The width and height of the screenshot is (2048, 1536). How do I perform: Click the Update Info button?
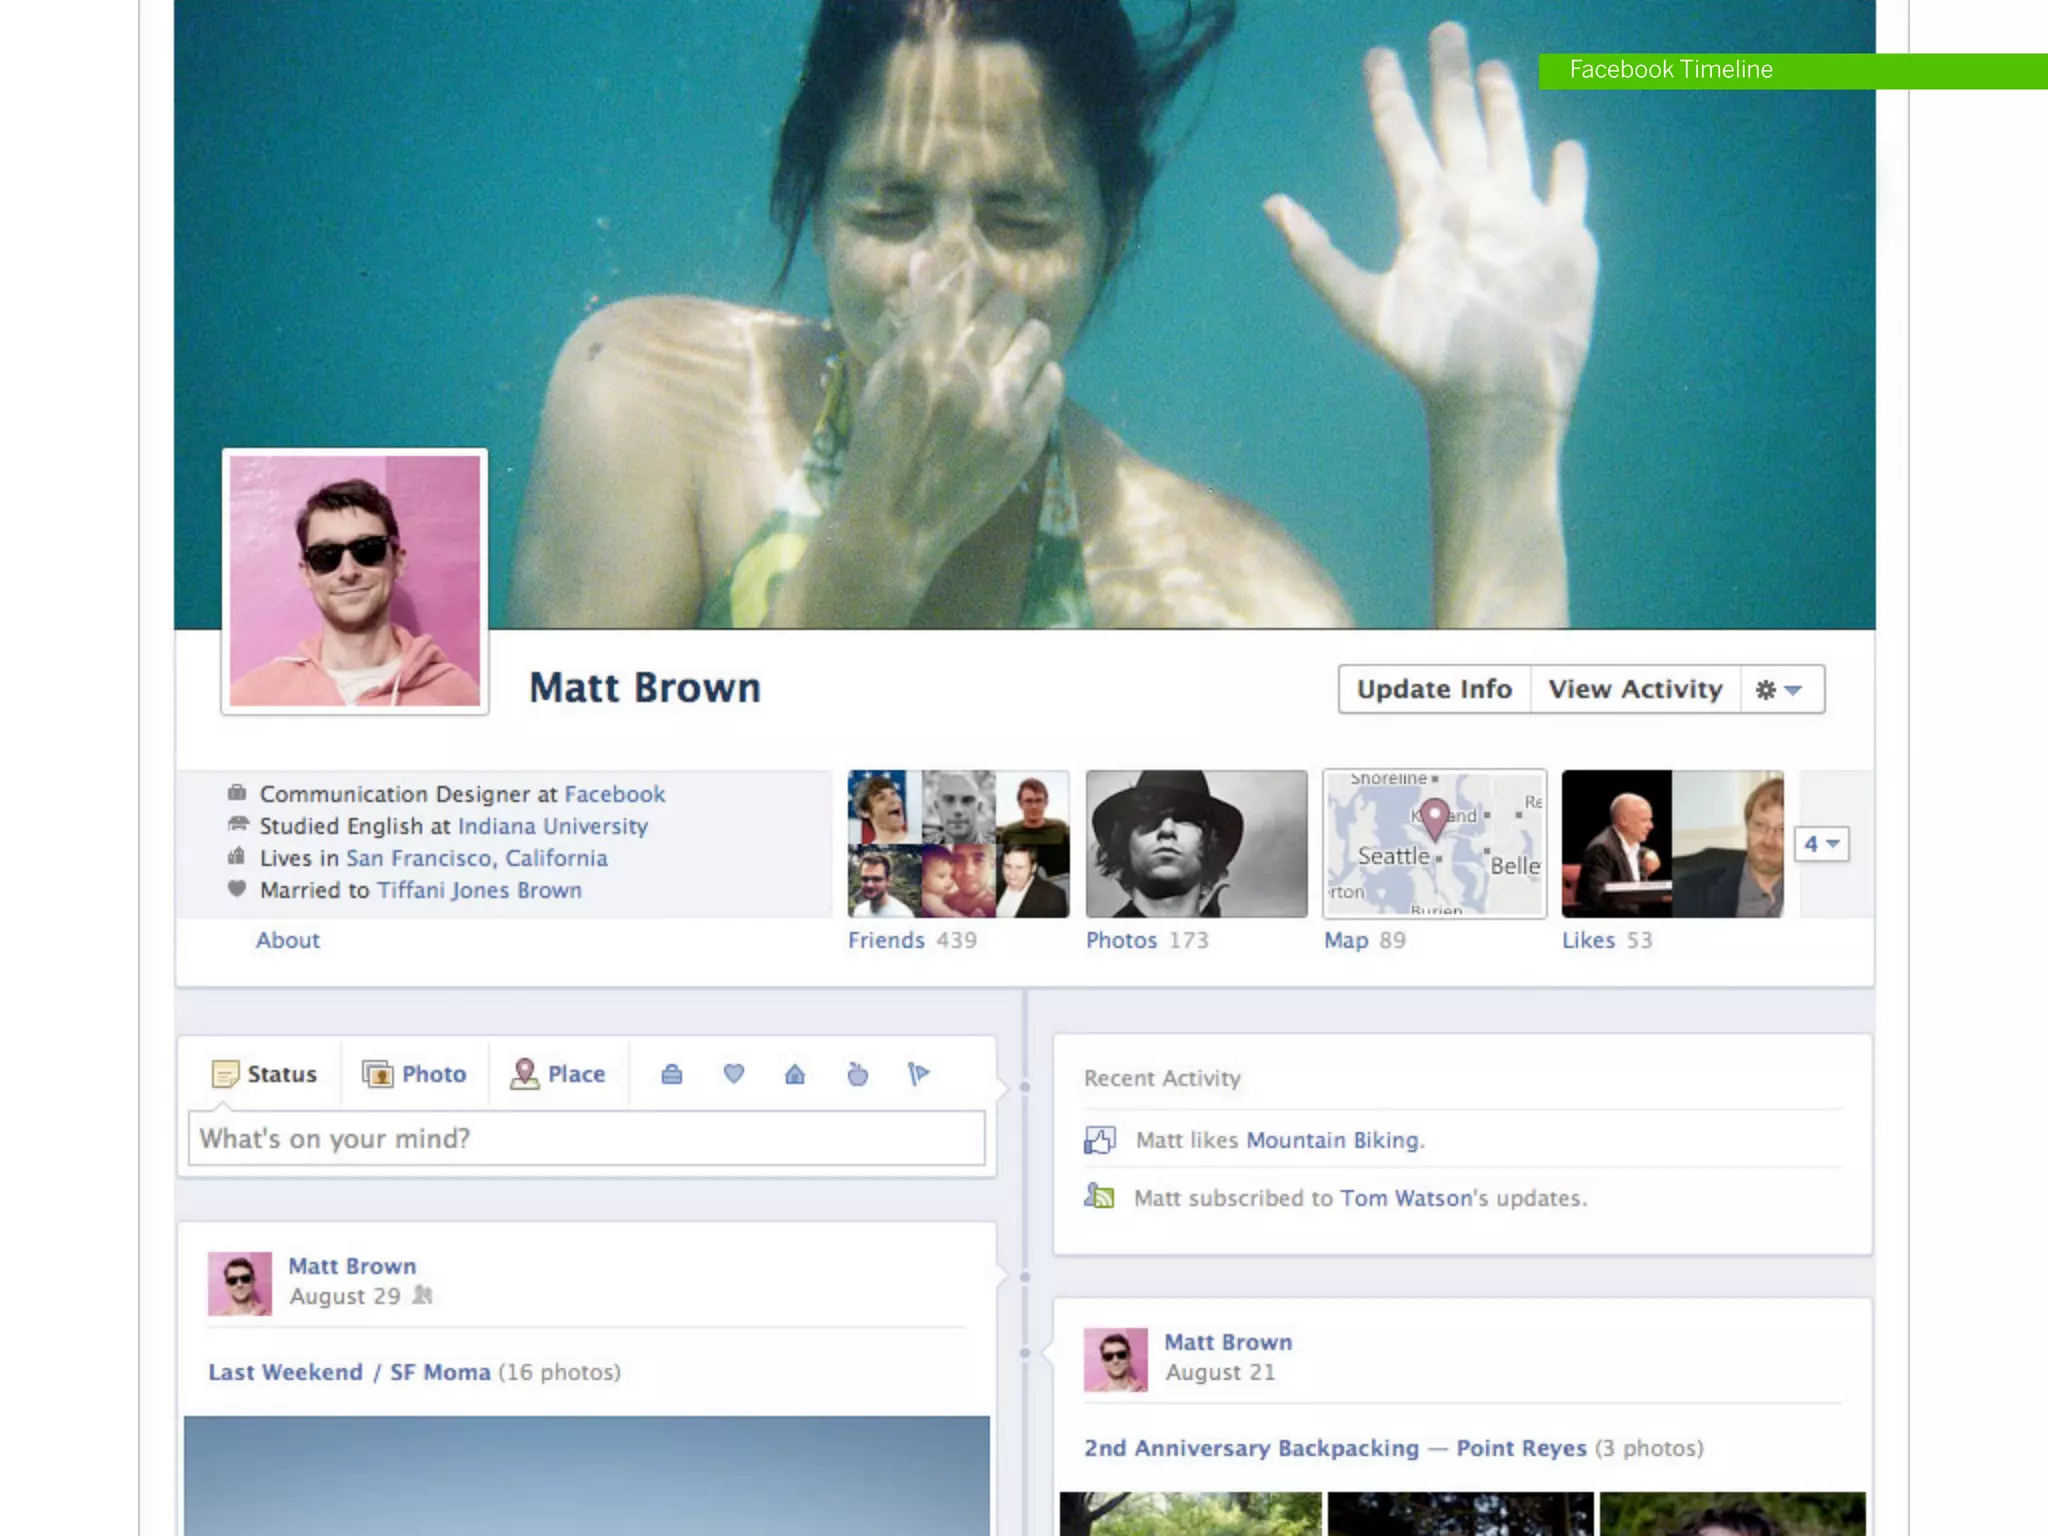point(1434,689)
